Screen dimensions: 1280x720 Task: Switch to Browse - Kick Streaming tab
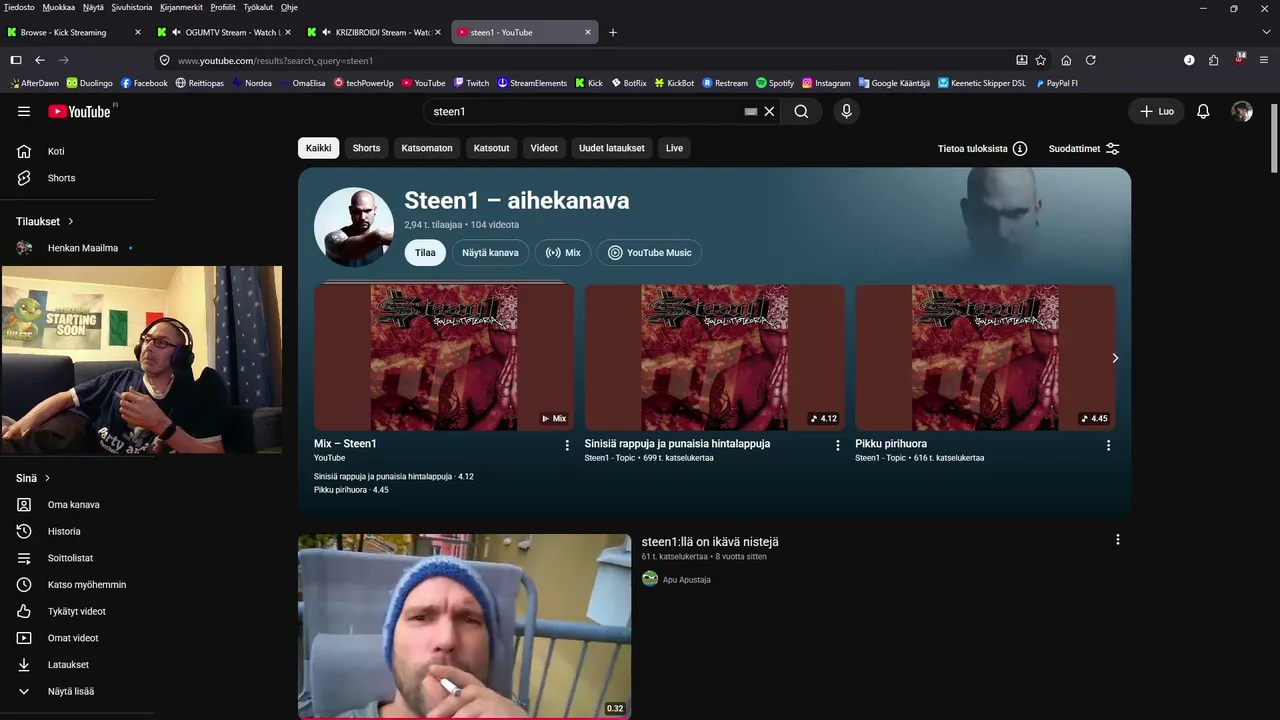pos(75,32)
